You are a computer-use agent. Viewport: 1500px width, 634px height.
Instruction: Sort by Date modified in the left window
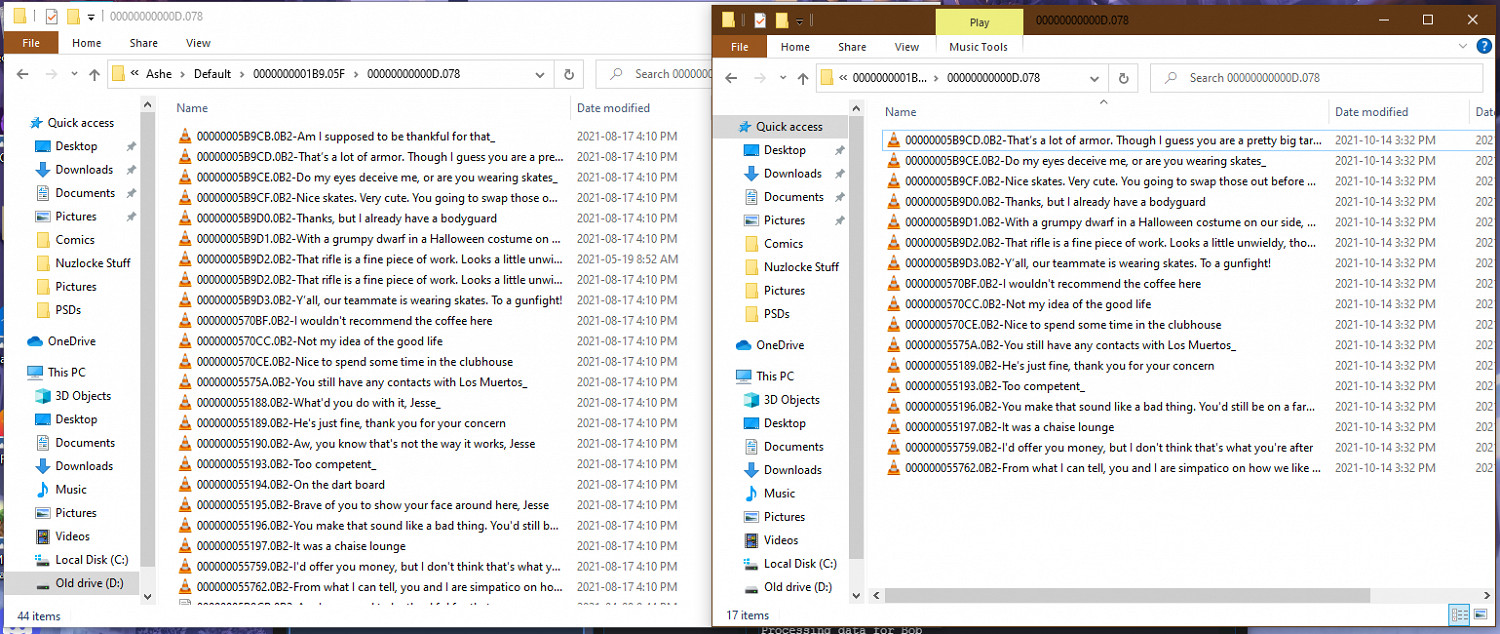tap(613, 108)
